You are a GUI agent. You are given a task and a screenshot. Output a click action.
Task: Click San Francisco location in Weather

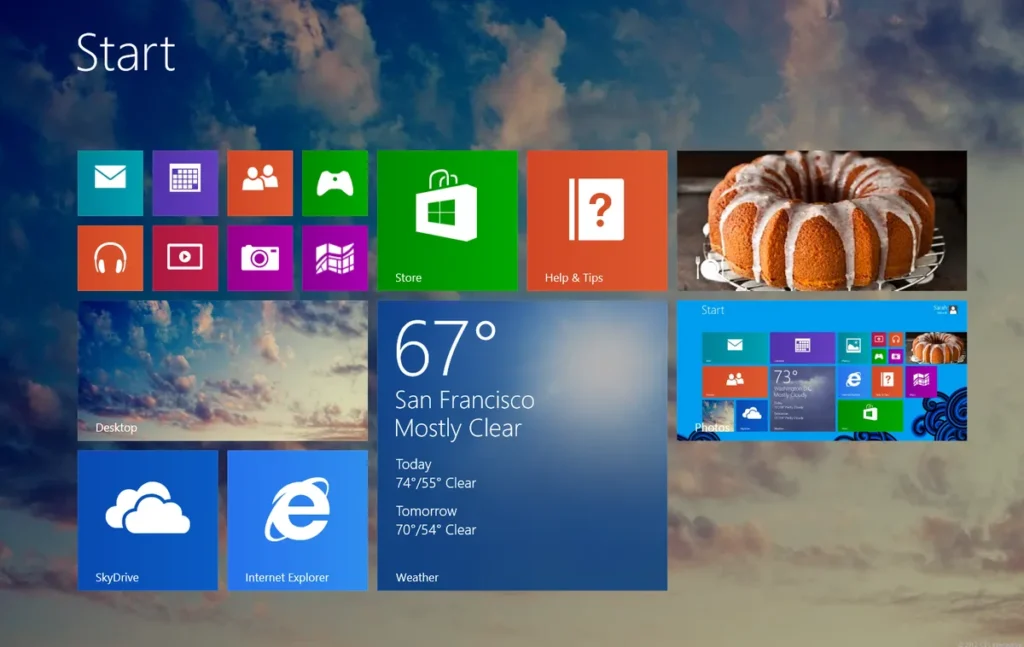click(x=464, y=400)
